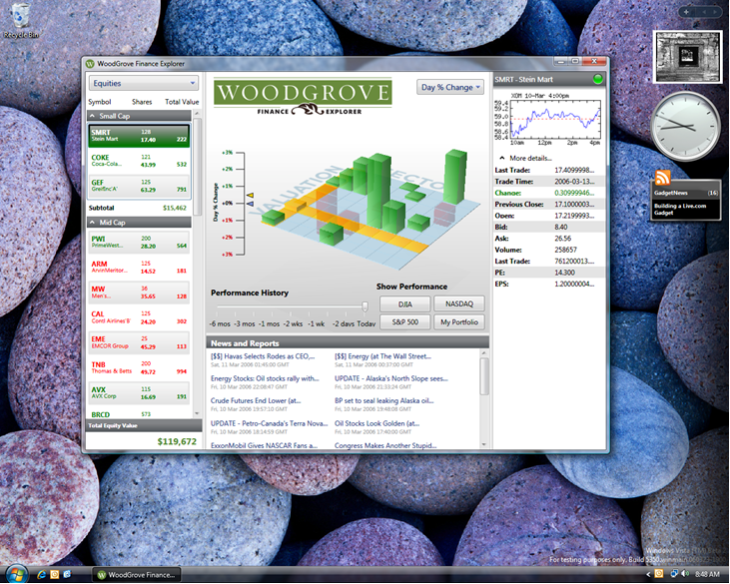Click the Shares column header

point(142,102)
